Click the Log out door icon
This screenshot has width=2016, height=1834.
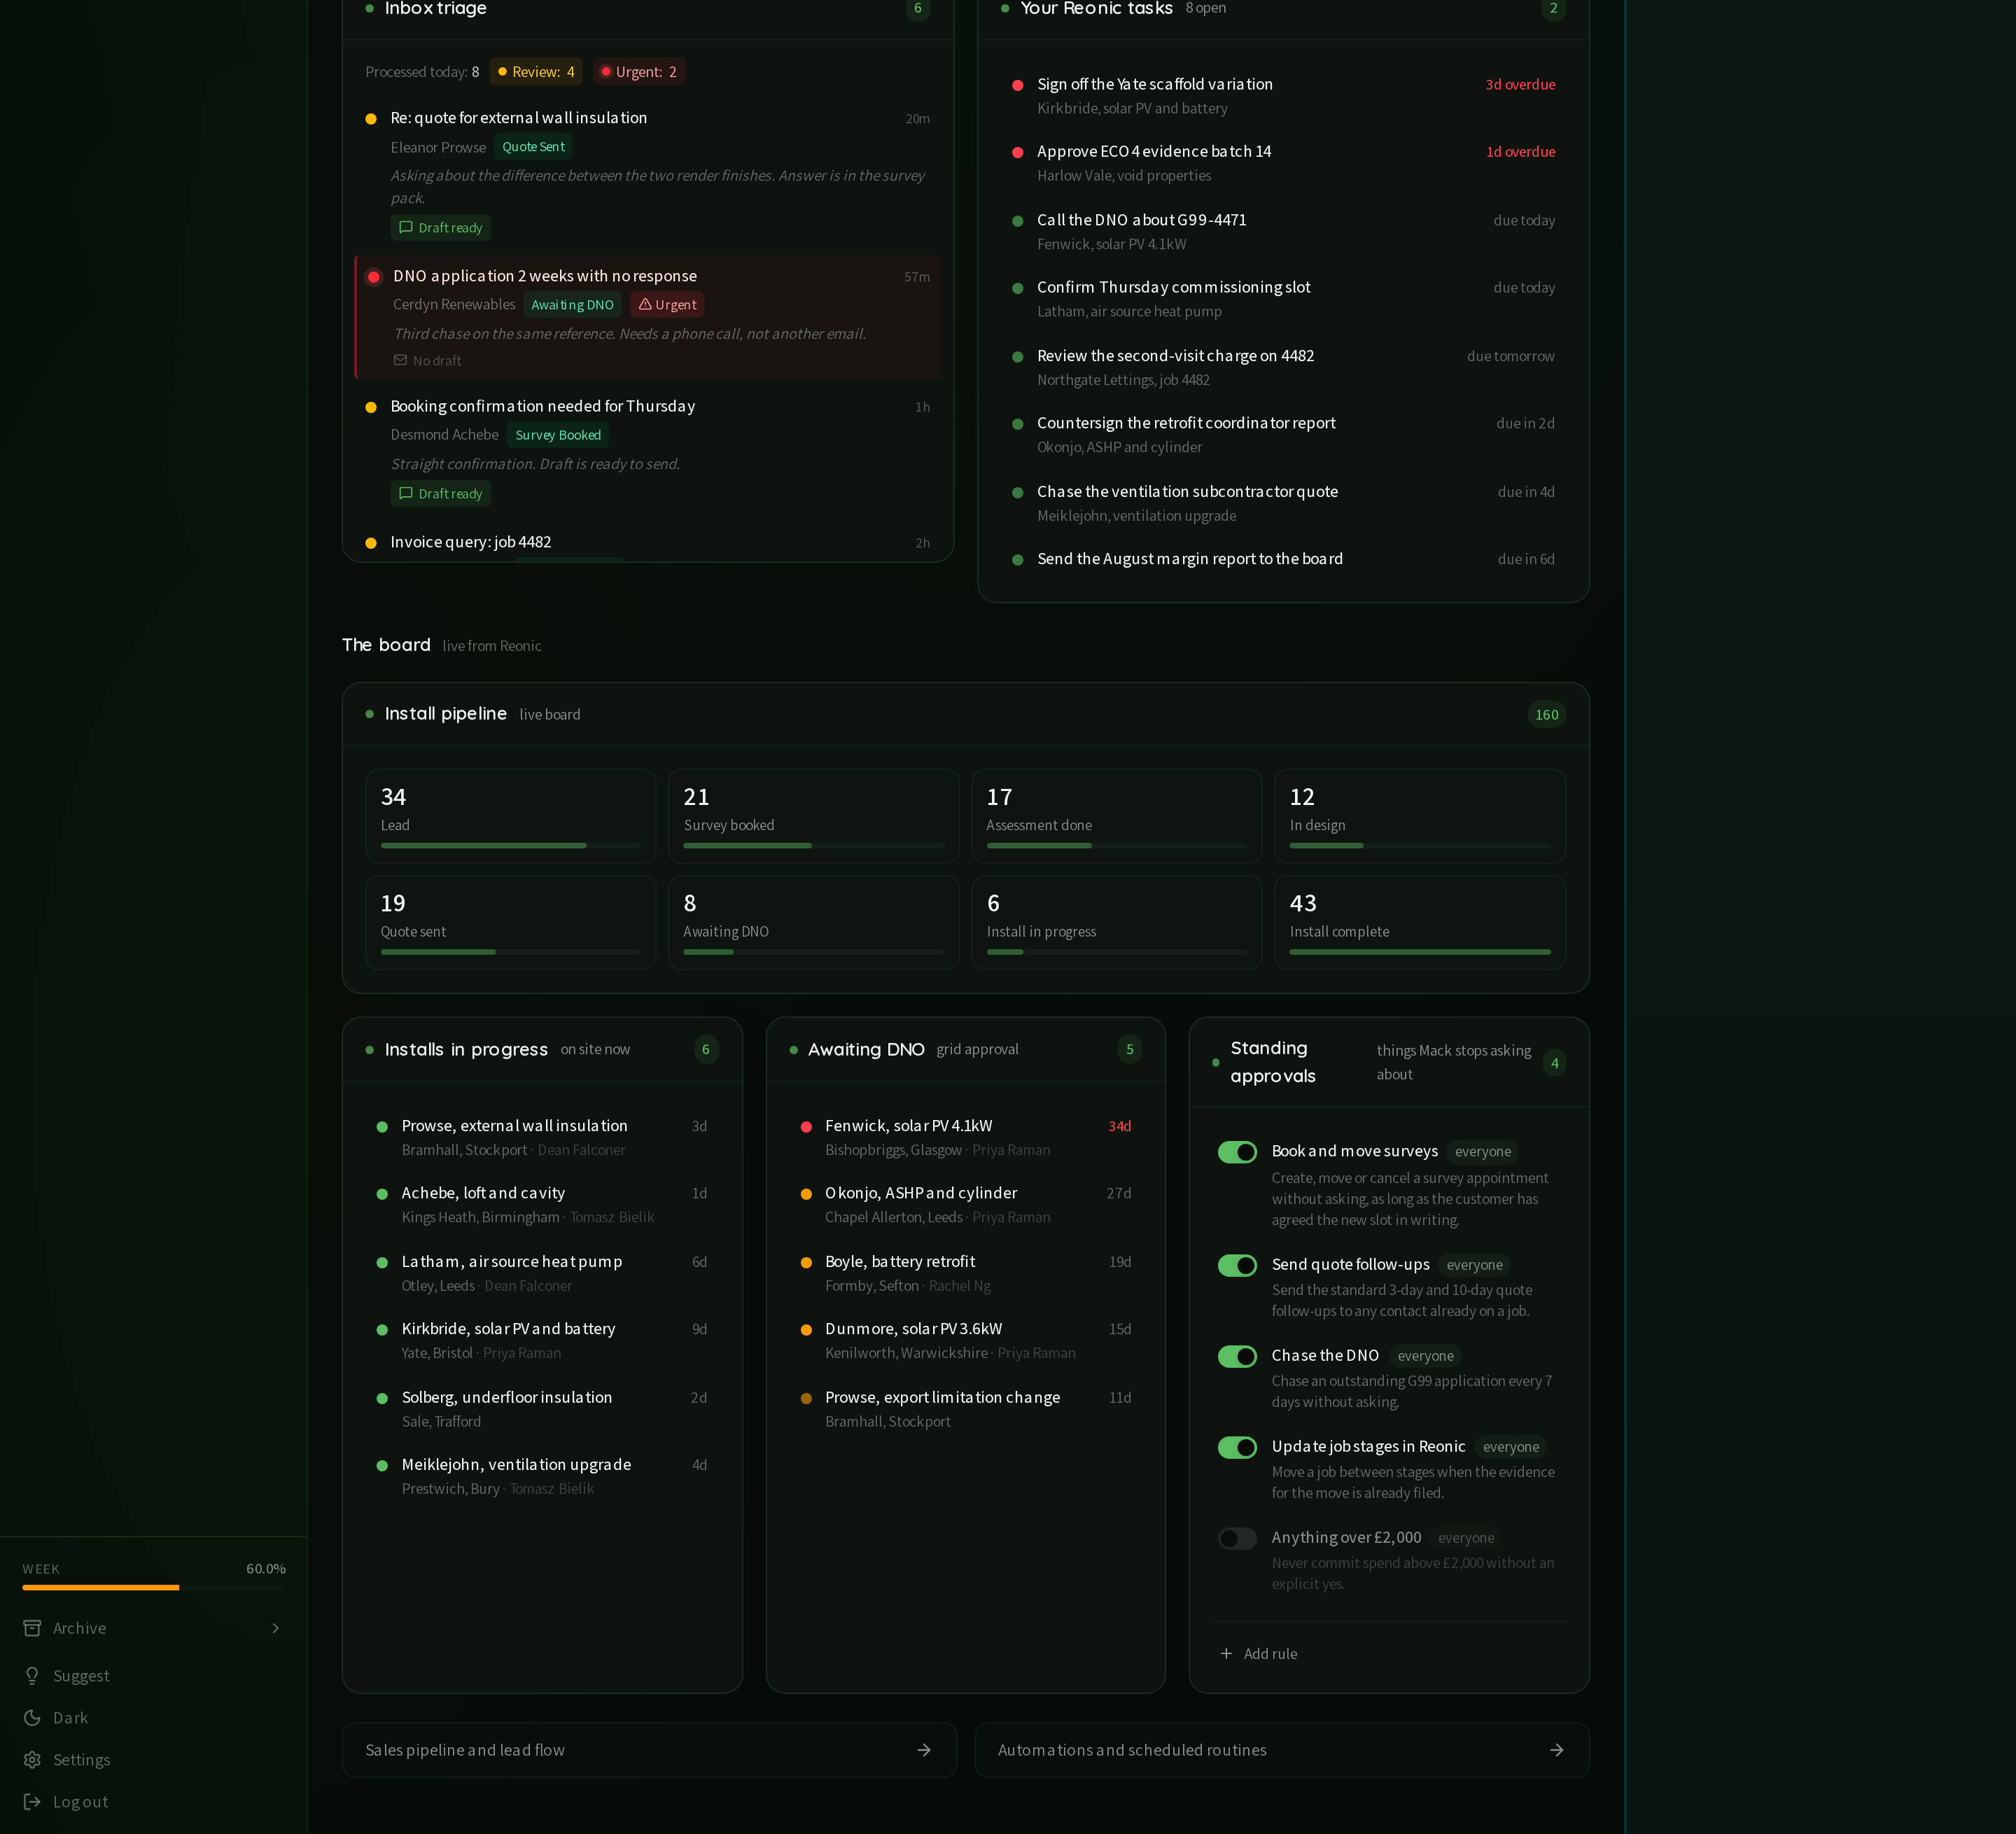32,1802
